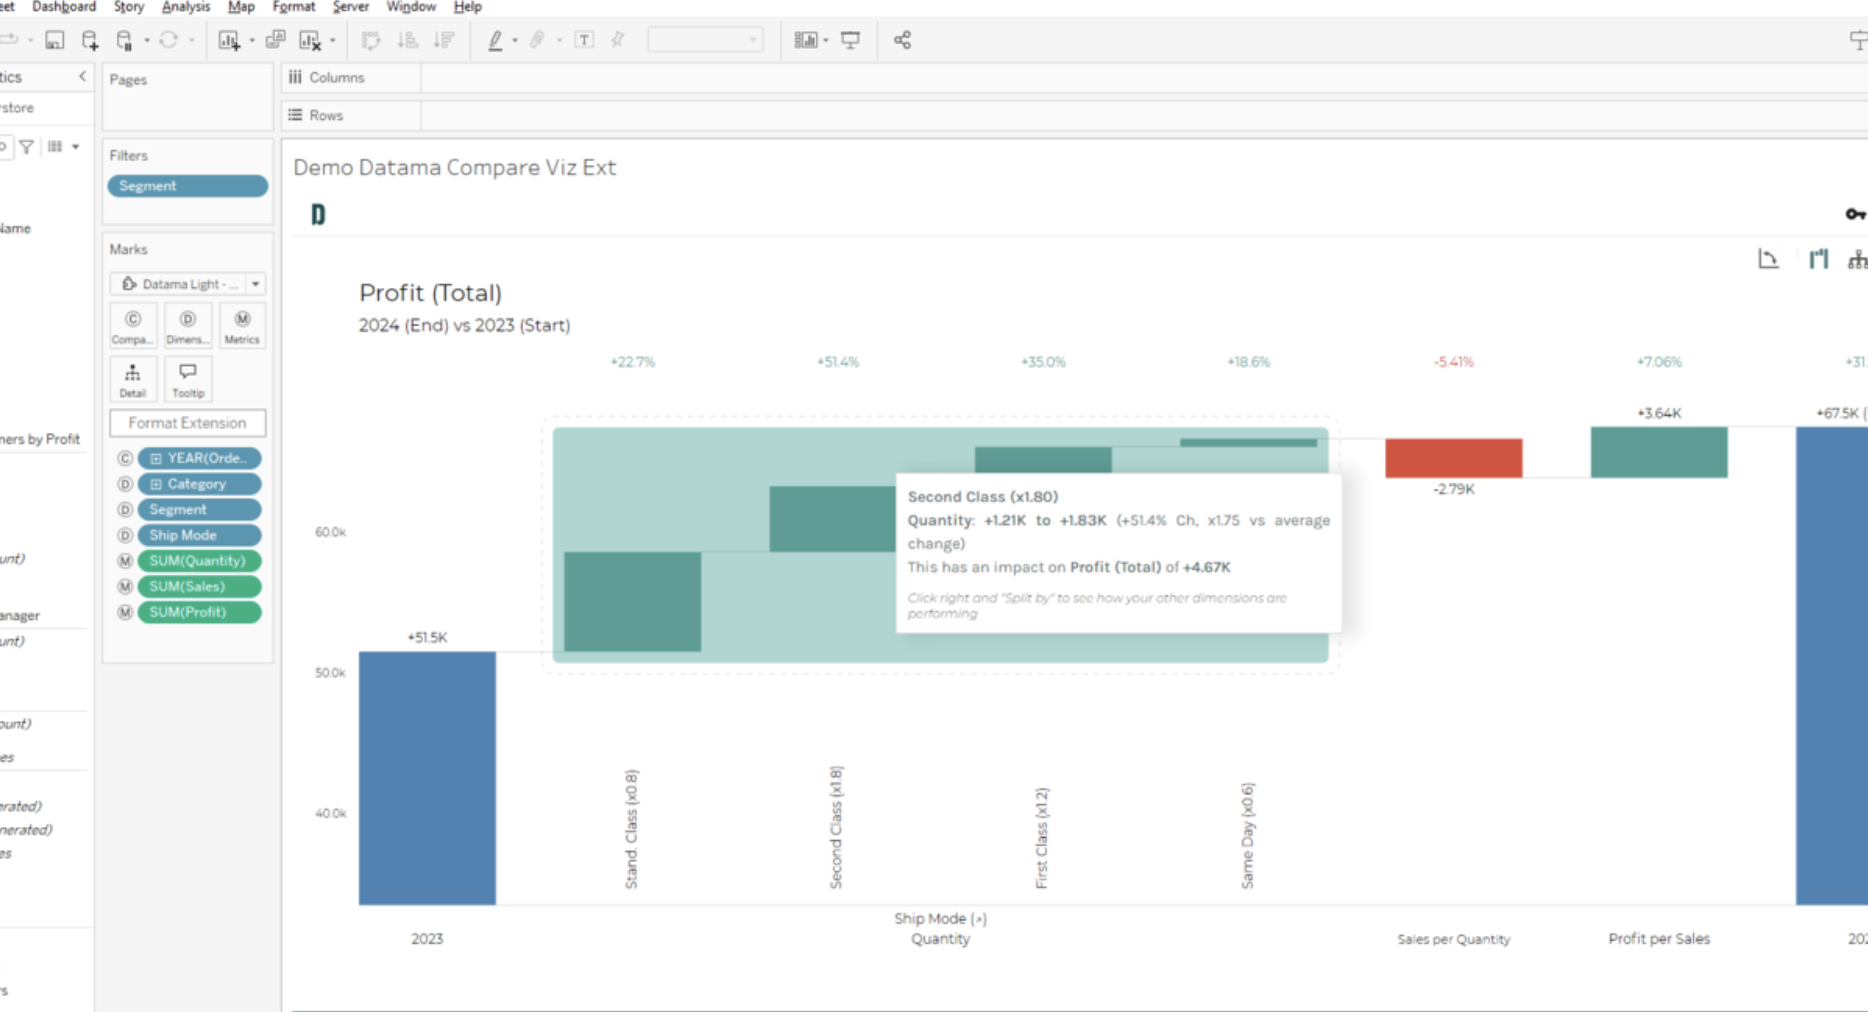1868x1012 pixels.
Task: Collapse the left data pane
Action: tap(82, 77)
